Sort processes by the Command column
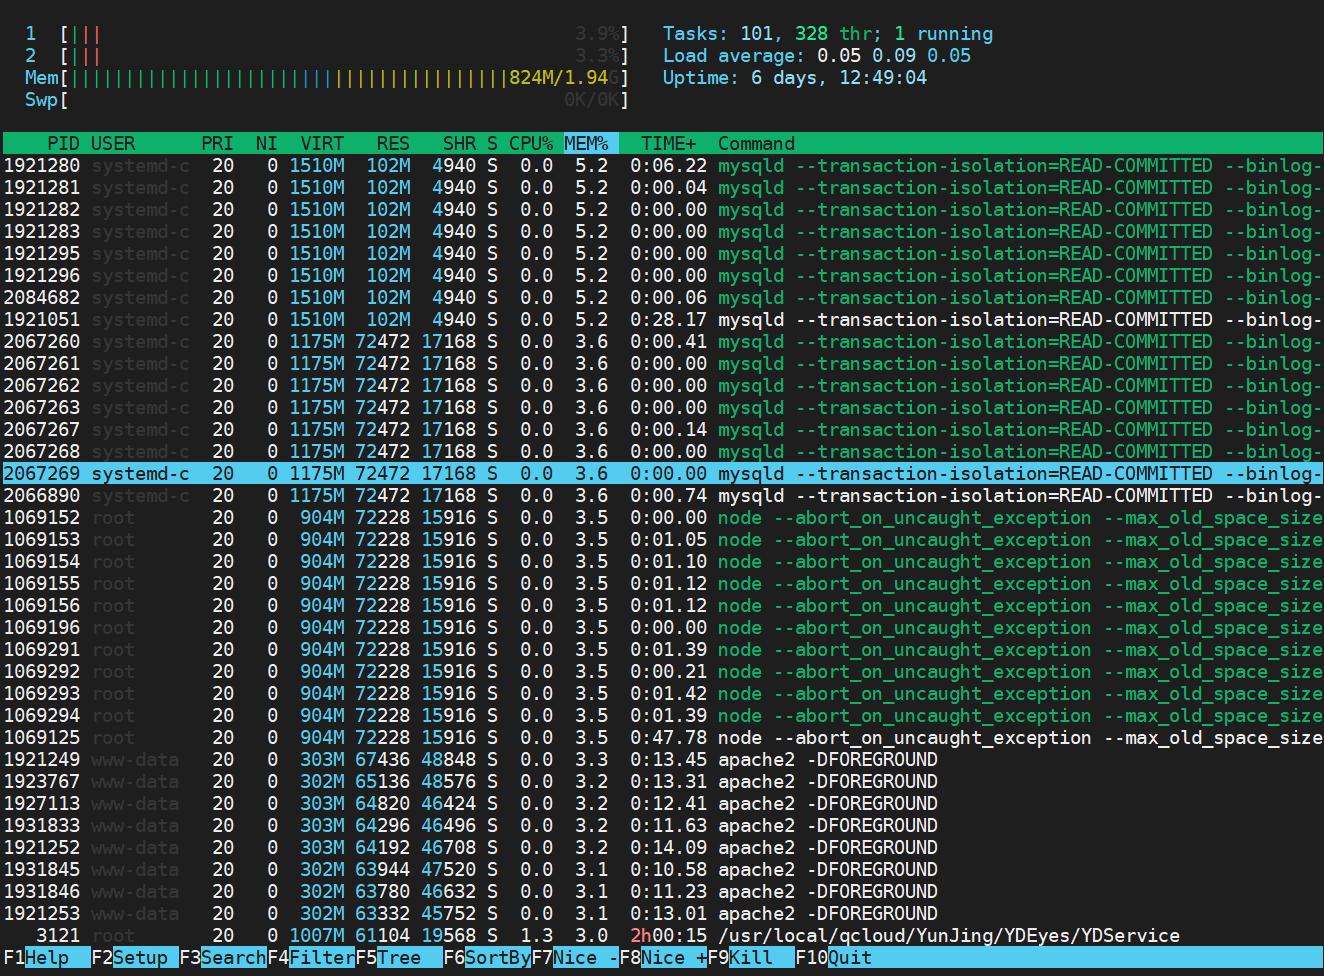 coord(756,143)
